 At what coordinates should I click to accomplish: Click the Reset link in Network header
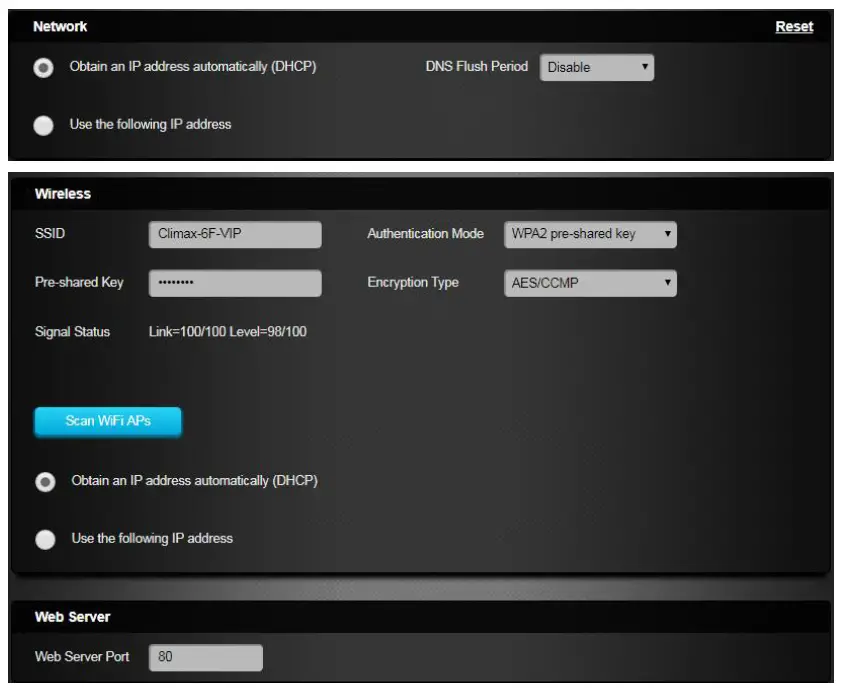794,26
